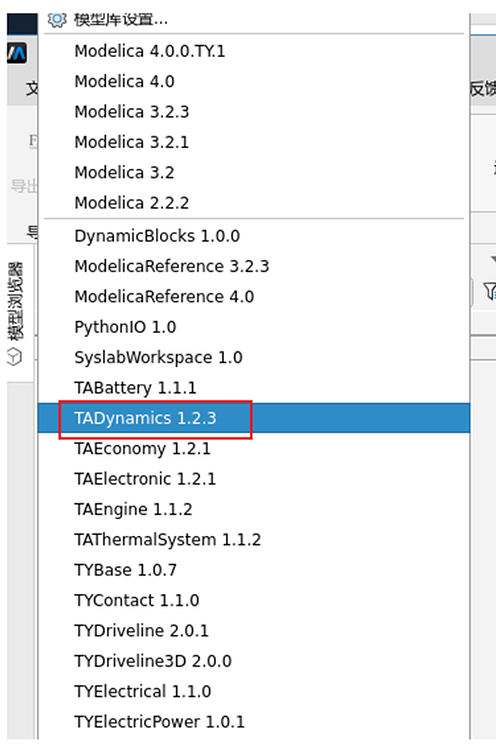Load TYBase 1.0.7 library
This screenshot has height=750, width=496.
254,570
